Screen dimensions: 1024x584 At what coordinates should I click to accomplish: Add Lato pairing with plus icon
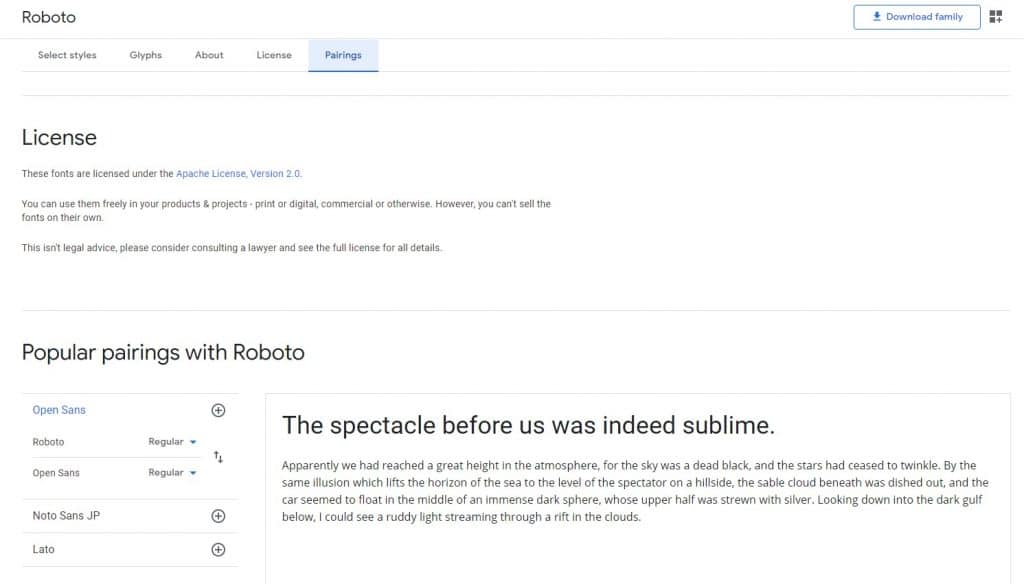219,549
